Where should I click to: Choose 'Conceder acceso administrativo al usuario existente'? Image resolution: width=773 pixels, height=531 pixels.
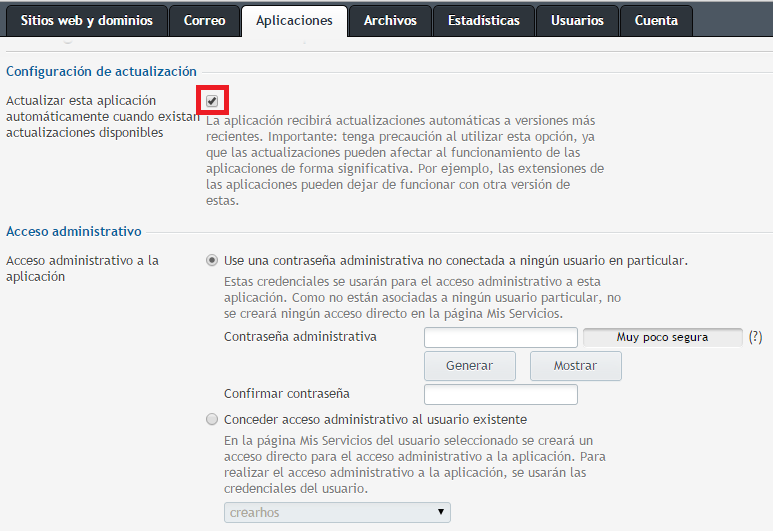coord(212,419)
